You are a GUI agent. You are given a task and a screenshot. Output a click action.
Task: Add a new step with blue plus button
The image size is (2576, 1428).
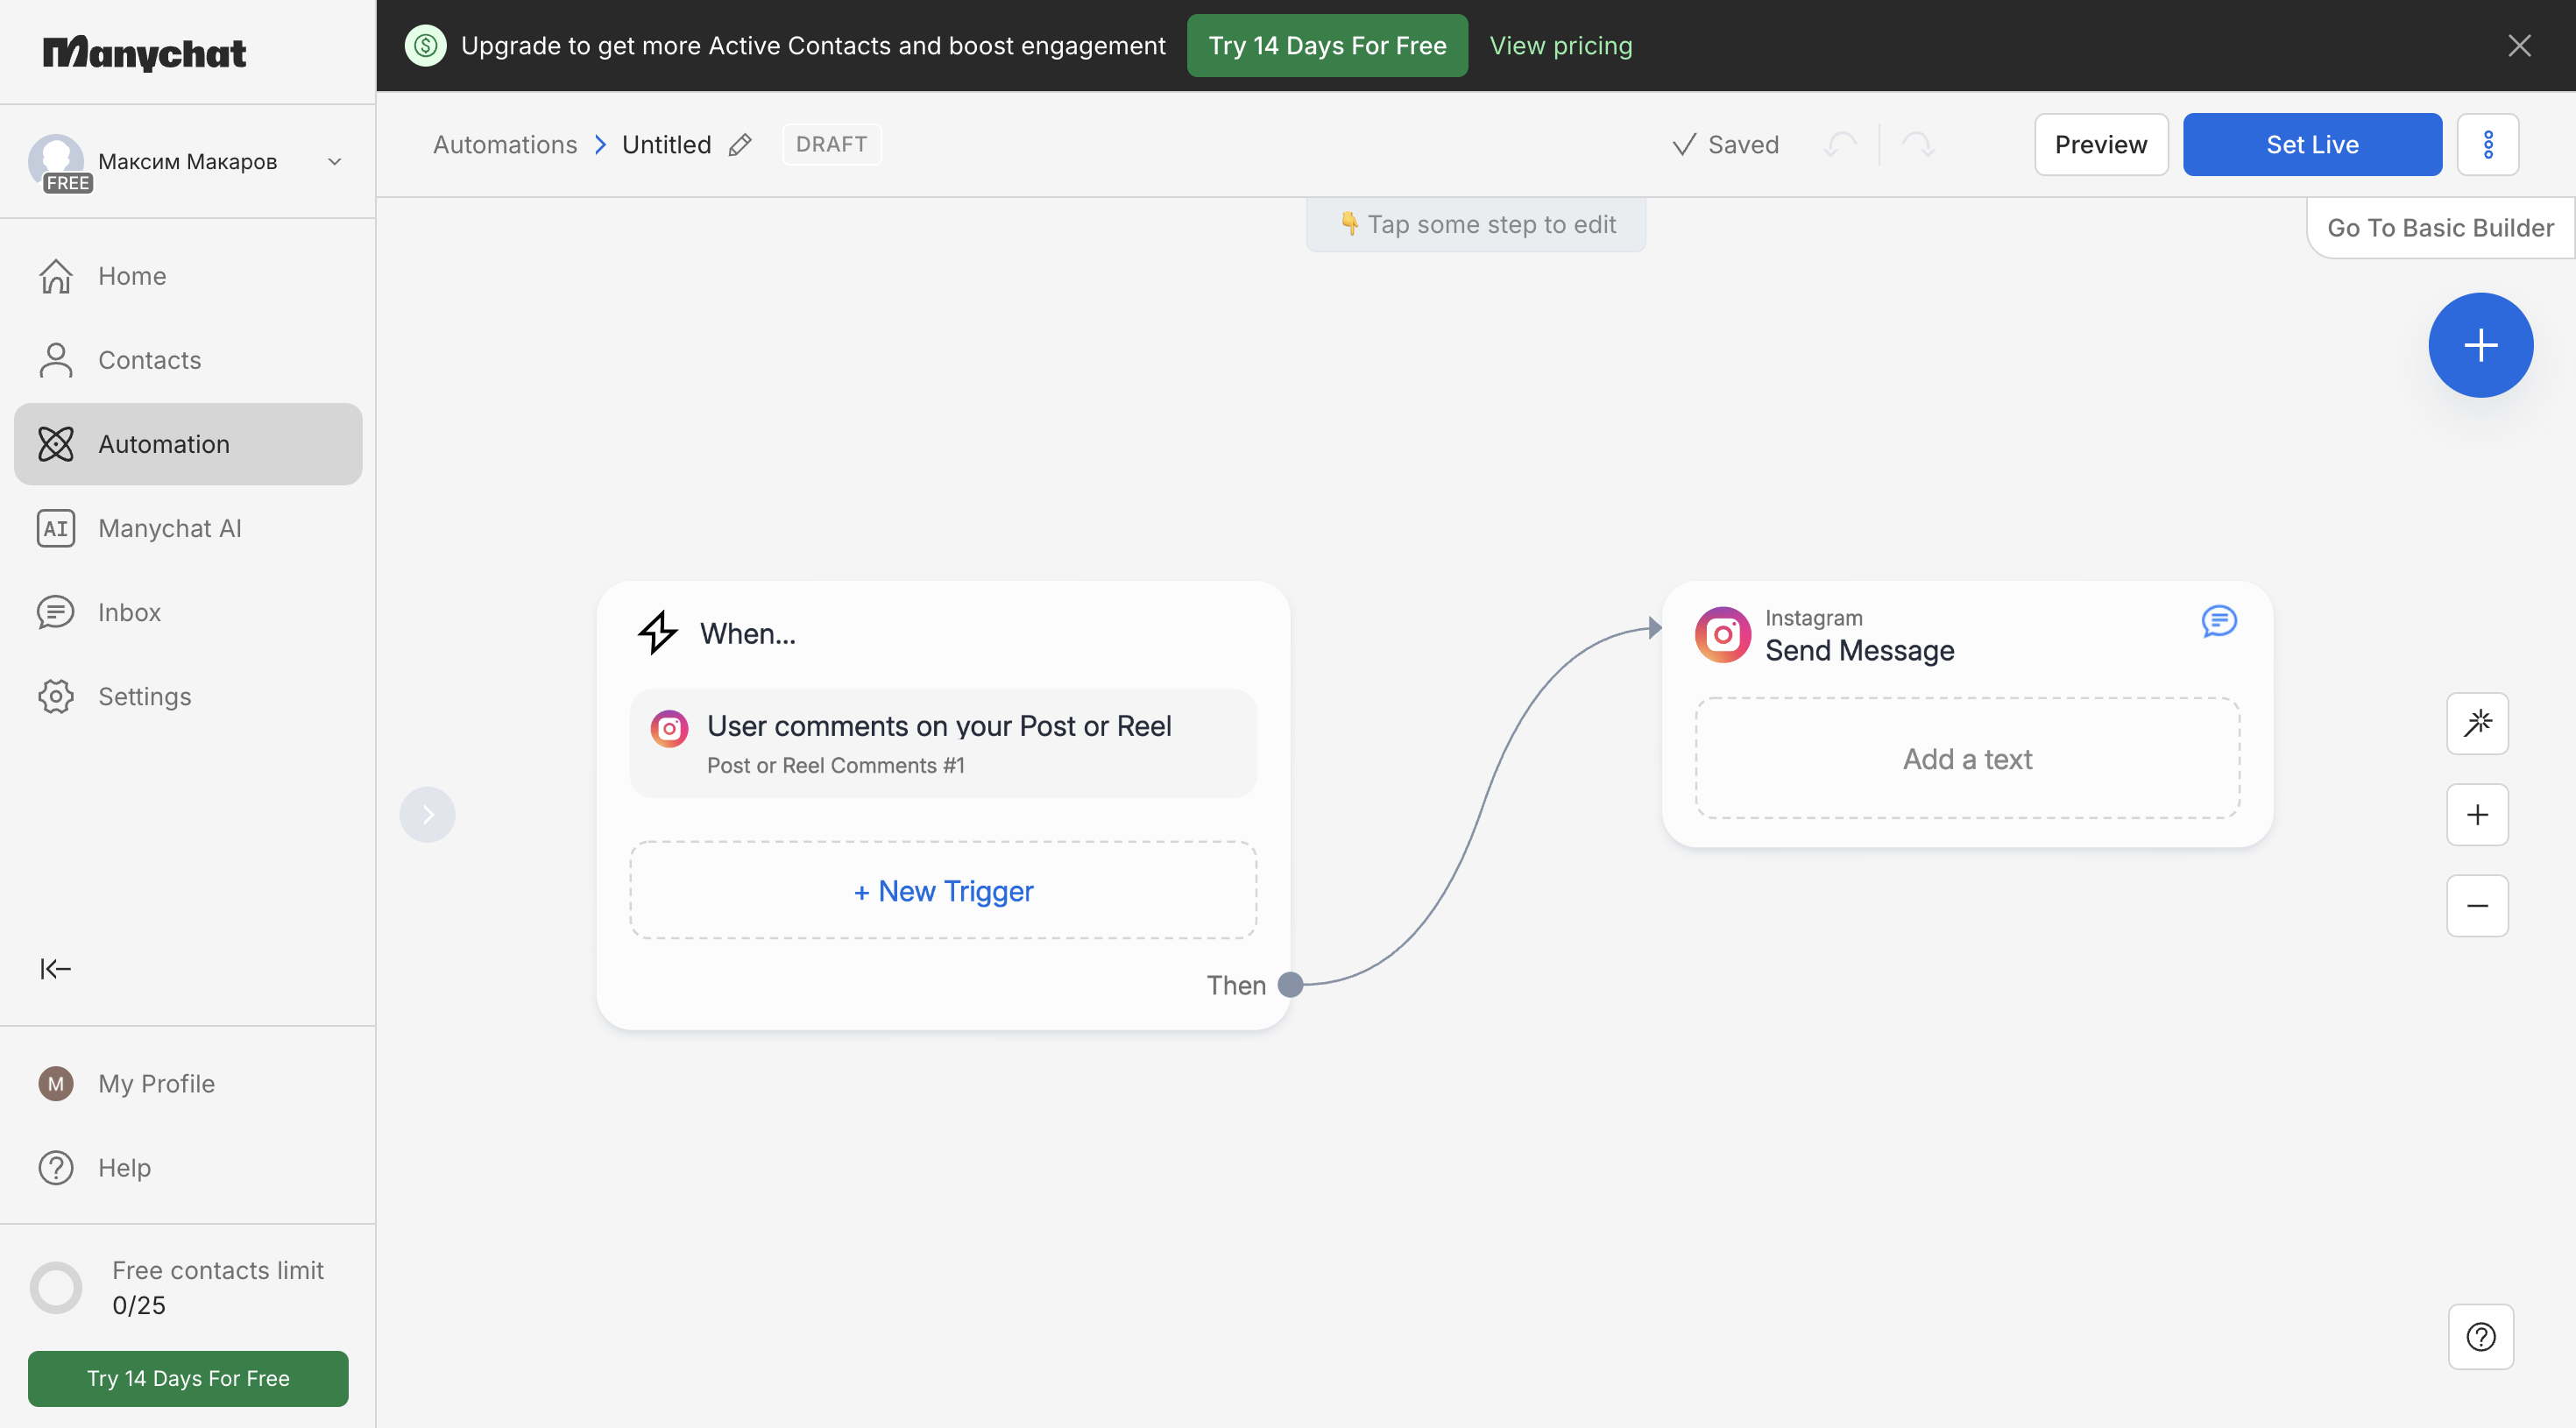point(2480,345)
